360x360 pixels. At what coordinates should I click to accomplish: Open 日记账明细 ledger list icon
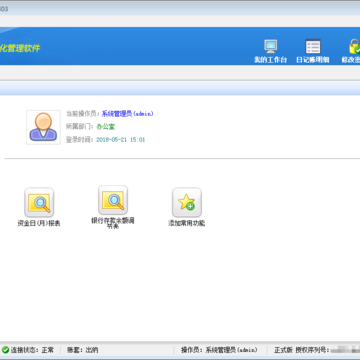click(313, 46)
